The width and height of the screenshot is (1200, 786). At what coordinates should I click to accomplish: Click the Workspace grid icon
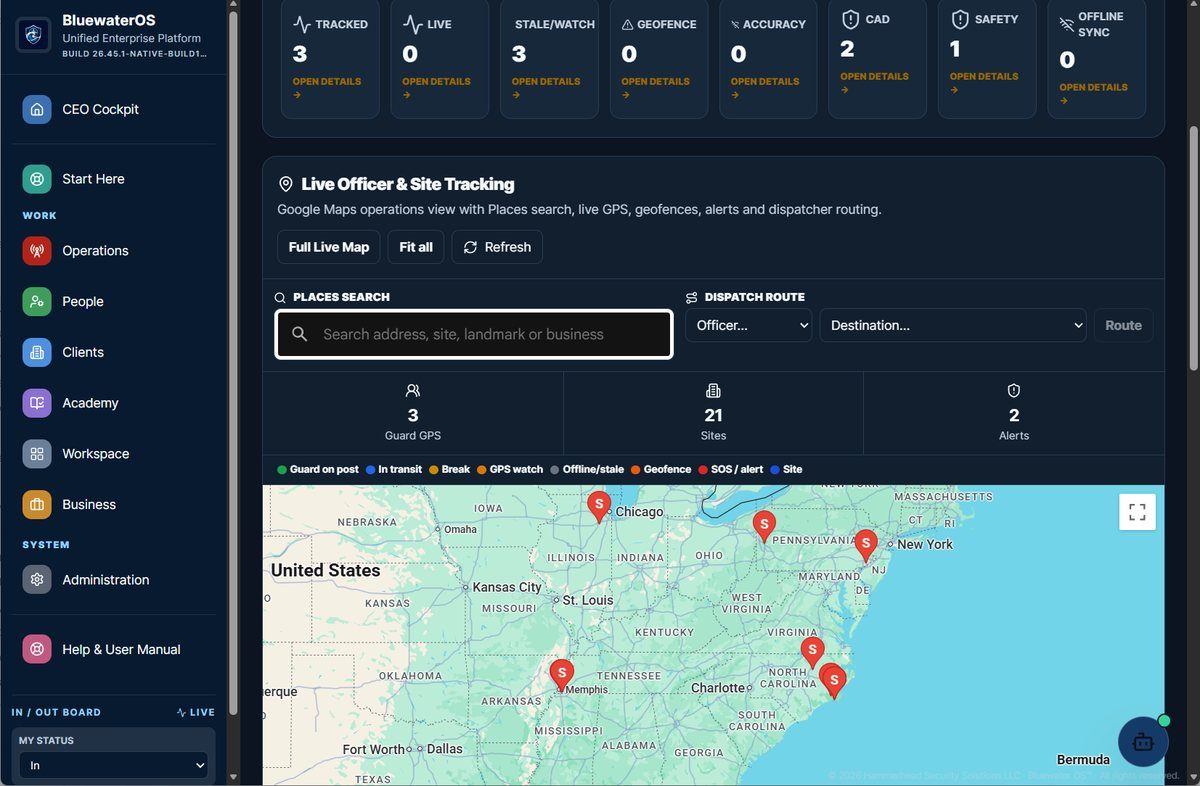click(37, 454)
